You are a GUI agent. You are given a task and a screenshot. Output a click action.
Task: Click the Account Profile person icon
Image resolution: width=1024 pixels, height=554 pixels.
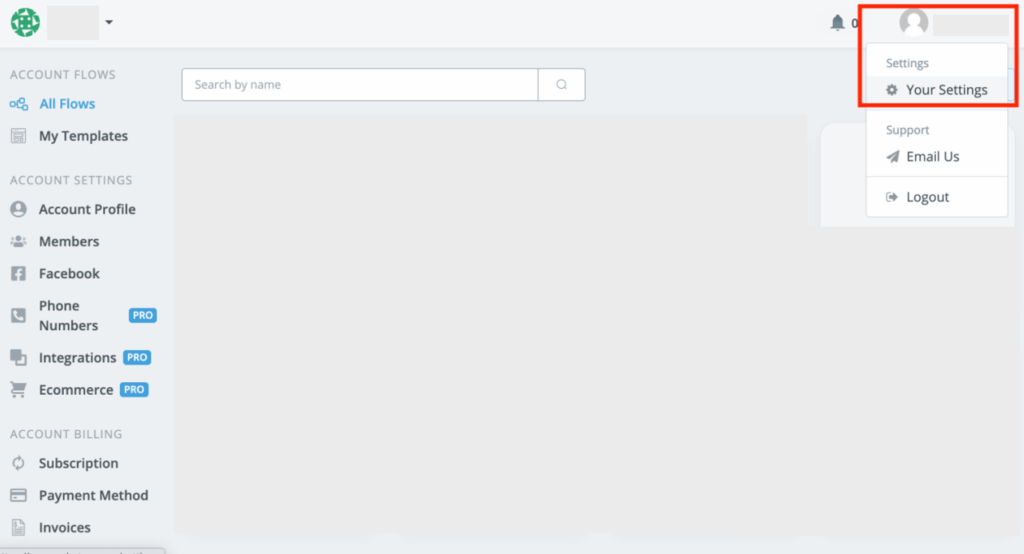18,209
